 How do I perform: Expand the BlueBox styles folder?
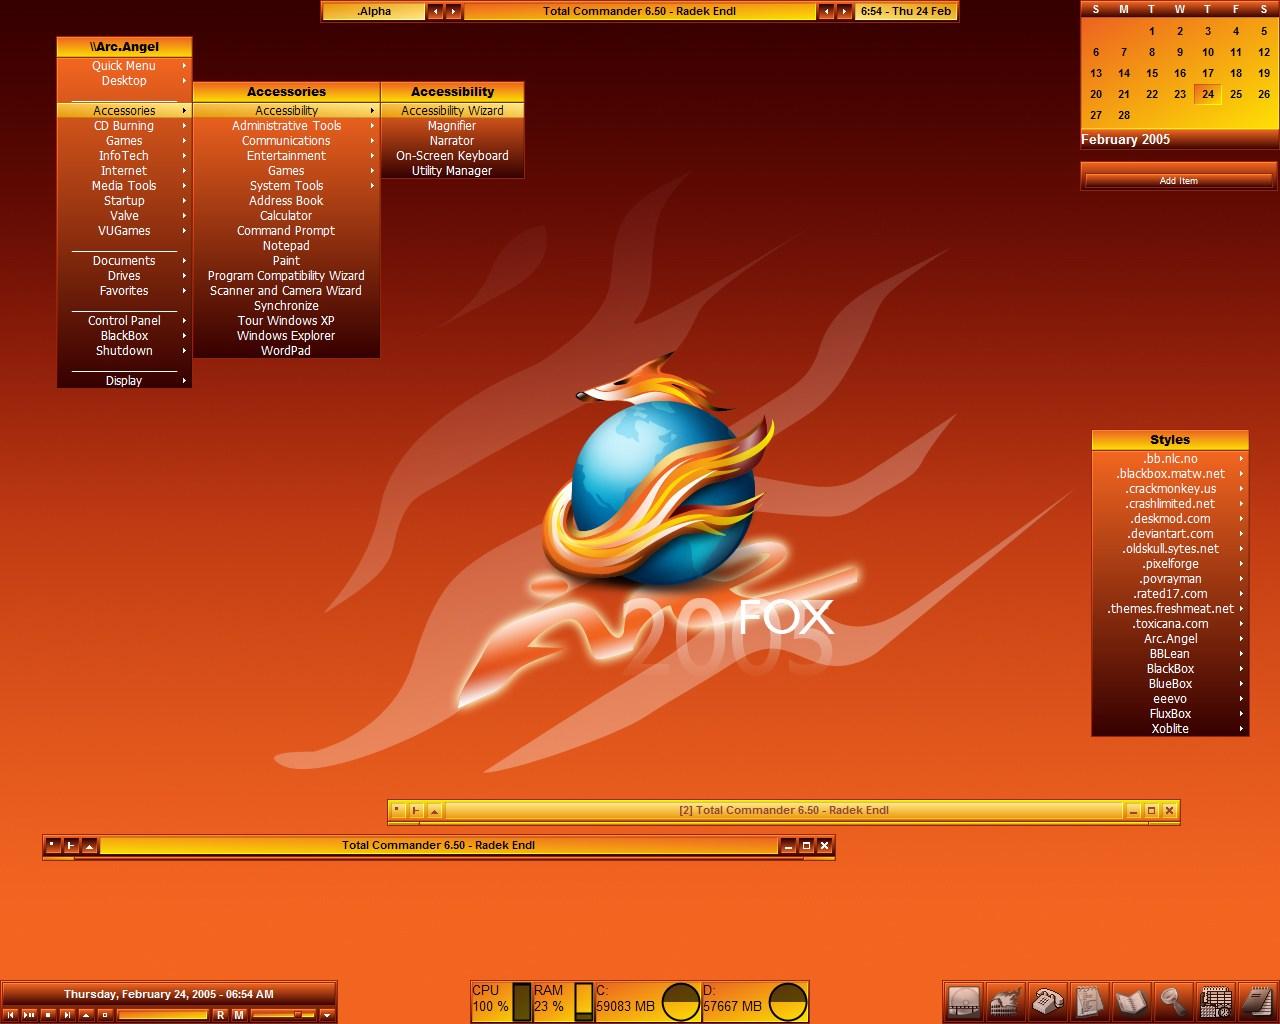[1170, 684]
